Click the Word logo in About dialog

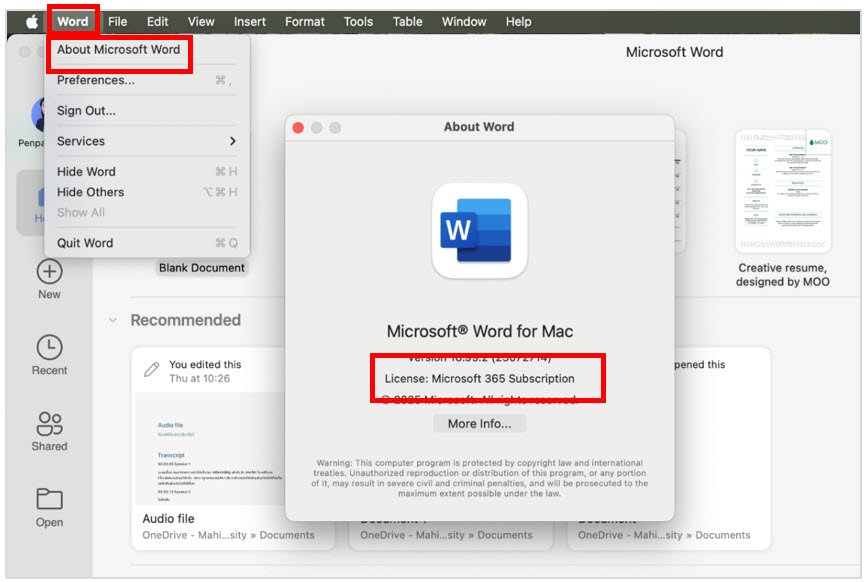[x=479, y=231]
